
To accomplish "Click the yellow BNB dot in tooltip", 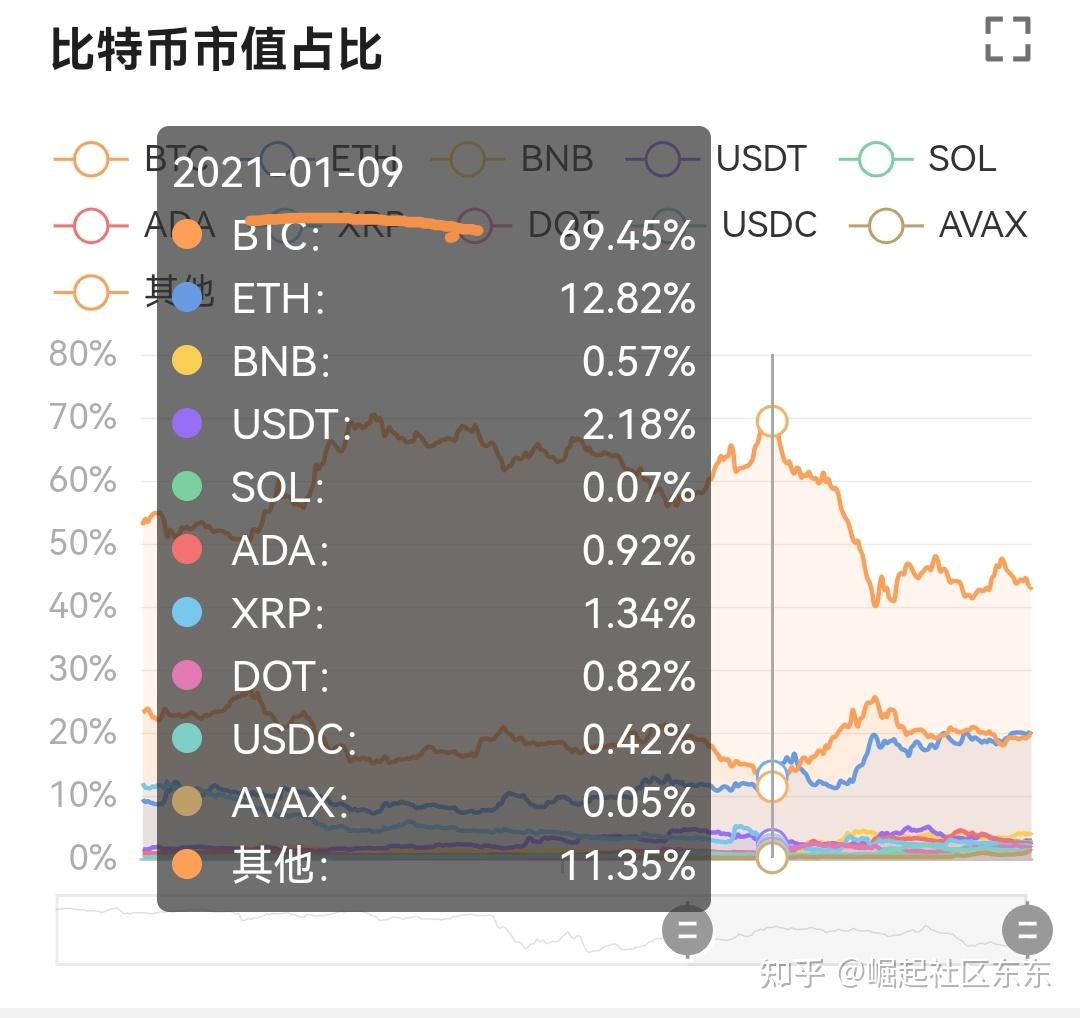I will [x=187, y=361].
